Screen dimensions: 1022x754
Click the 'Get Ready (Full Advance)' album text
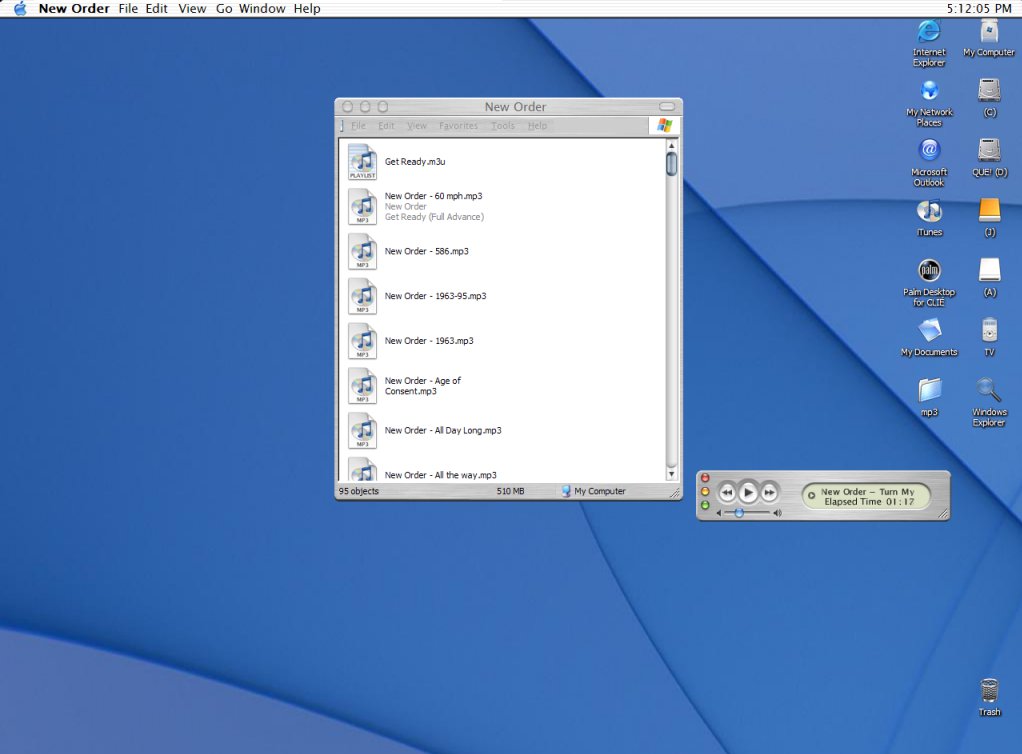[x=434, y=217]
